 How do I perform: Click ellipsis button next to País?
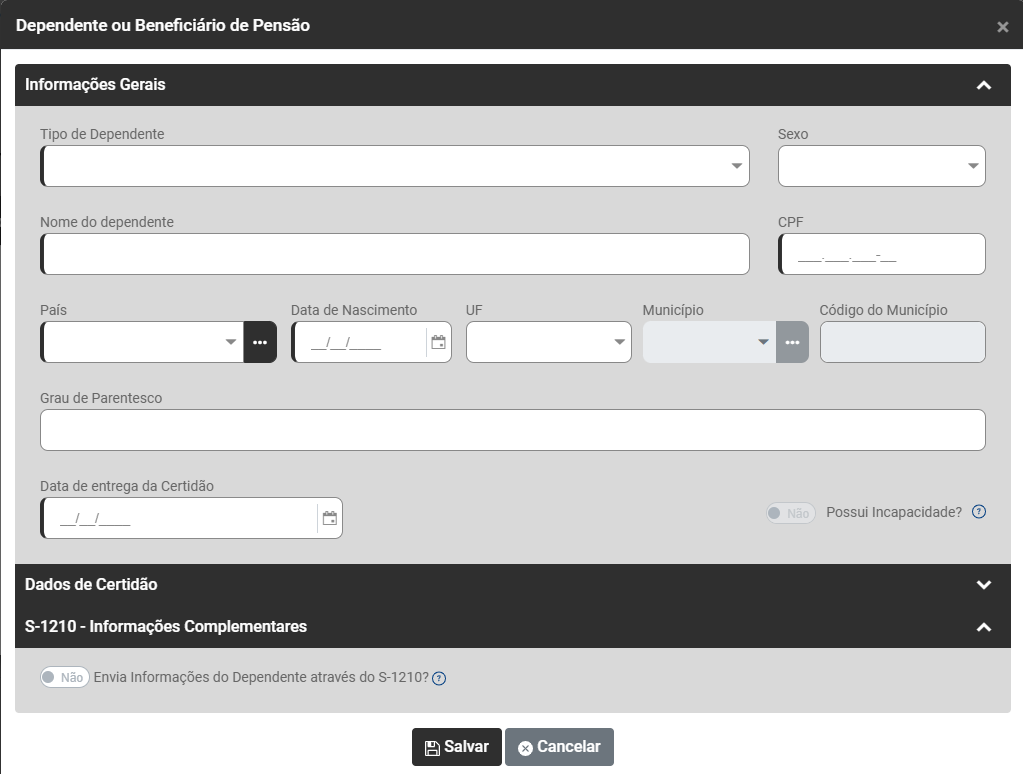pyautogui.click(x=260, y=342)
